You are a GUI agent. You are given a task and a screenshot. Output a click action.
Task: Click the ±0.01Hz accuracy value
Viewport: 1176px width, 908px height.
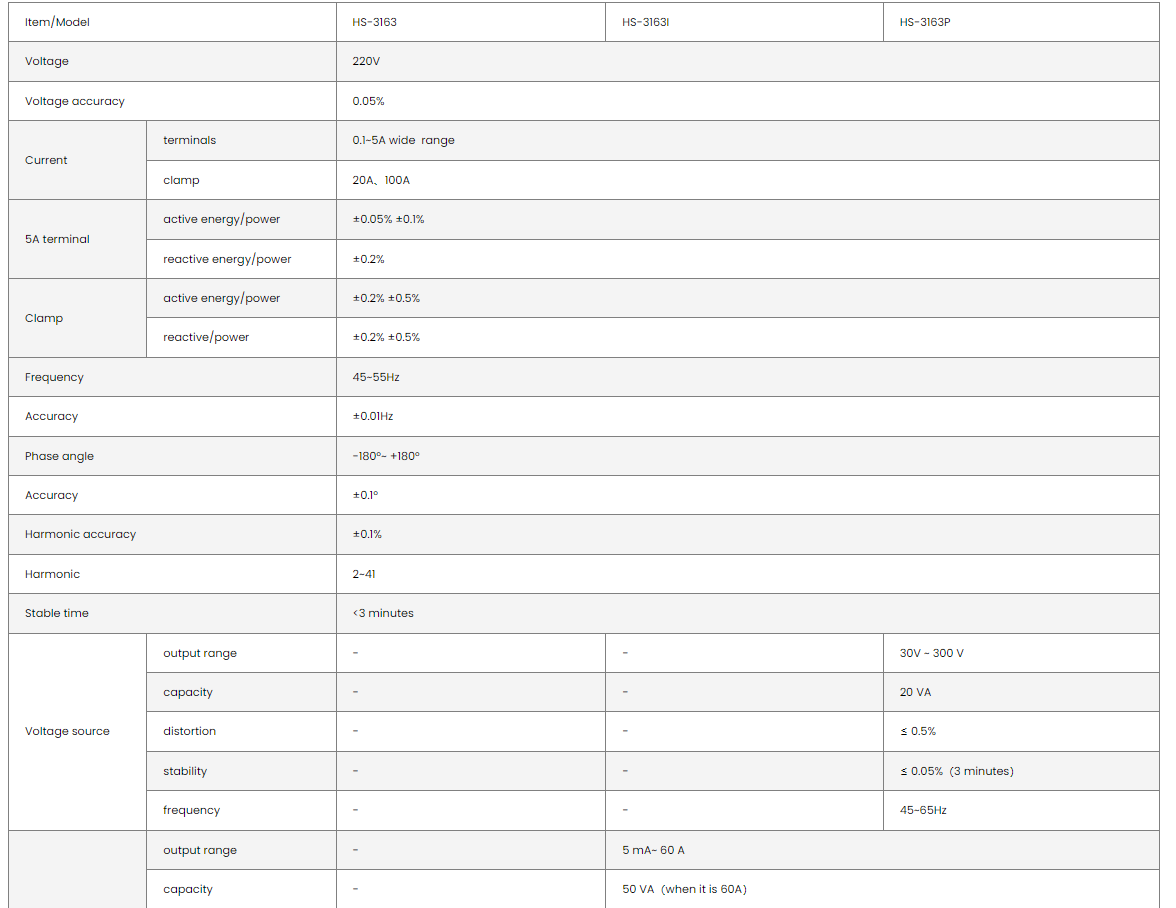click(373, 416)
